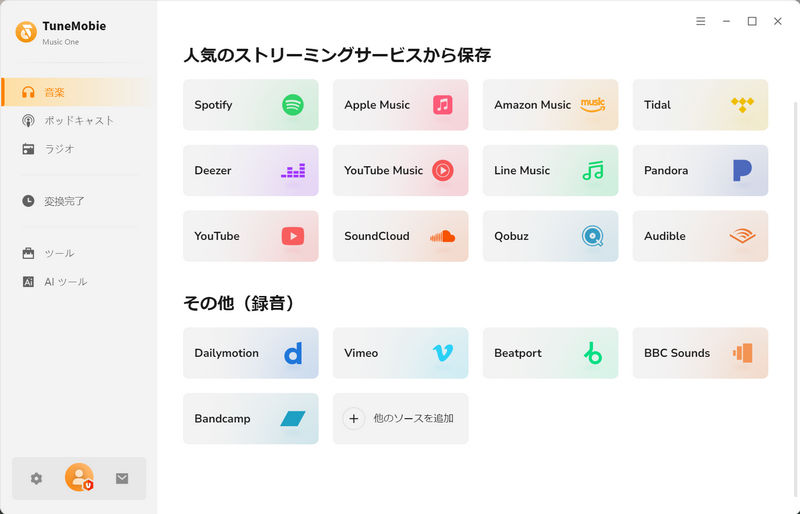Click the user account avatar icon
This screenshot has width=800, height=514.
tap(79, 478)
